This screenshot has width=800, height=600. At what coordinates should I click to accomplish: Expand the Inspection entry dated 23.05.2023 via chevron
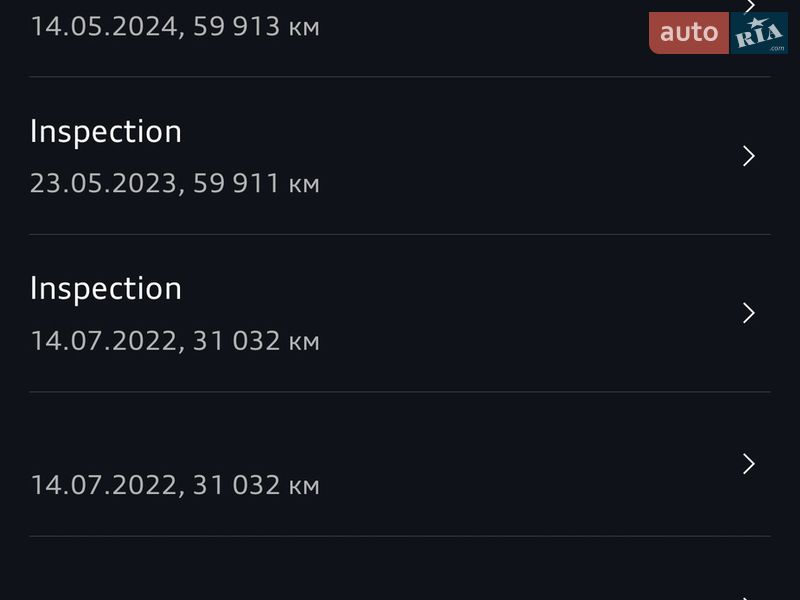coord(748,156)
